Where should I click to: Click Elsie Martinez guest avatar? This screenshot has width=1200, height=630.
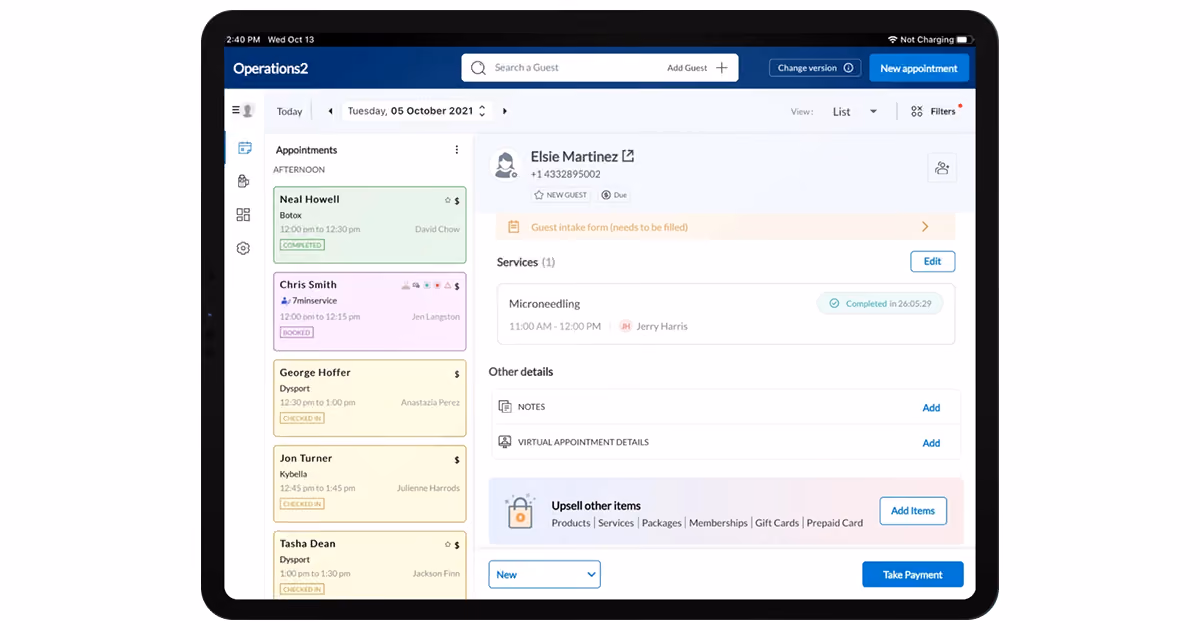coord(506,165)
